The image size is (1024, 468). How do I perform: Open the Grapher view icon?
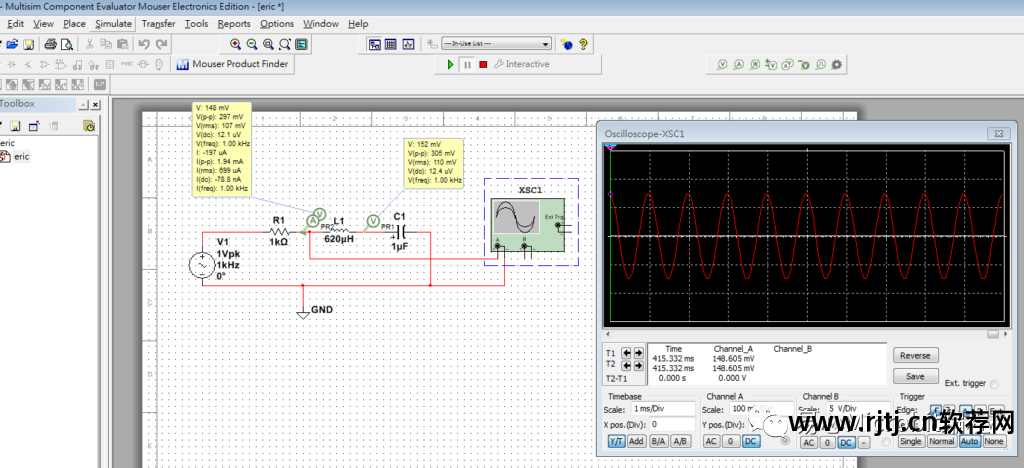[x=408, y=44]
